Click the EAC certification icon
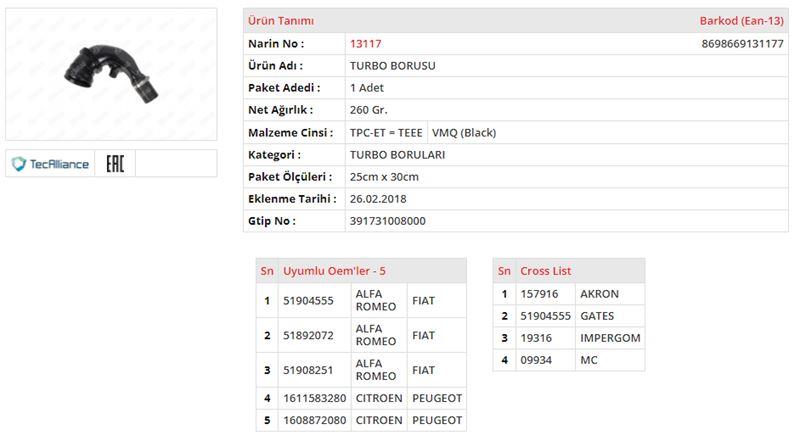Viewport: 800px width, 441px height. [x=115, y=164]
